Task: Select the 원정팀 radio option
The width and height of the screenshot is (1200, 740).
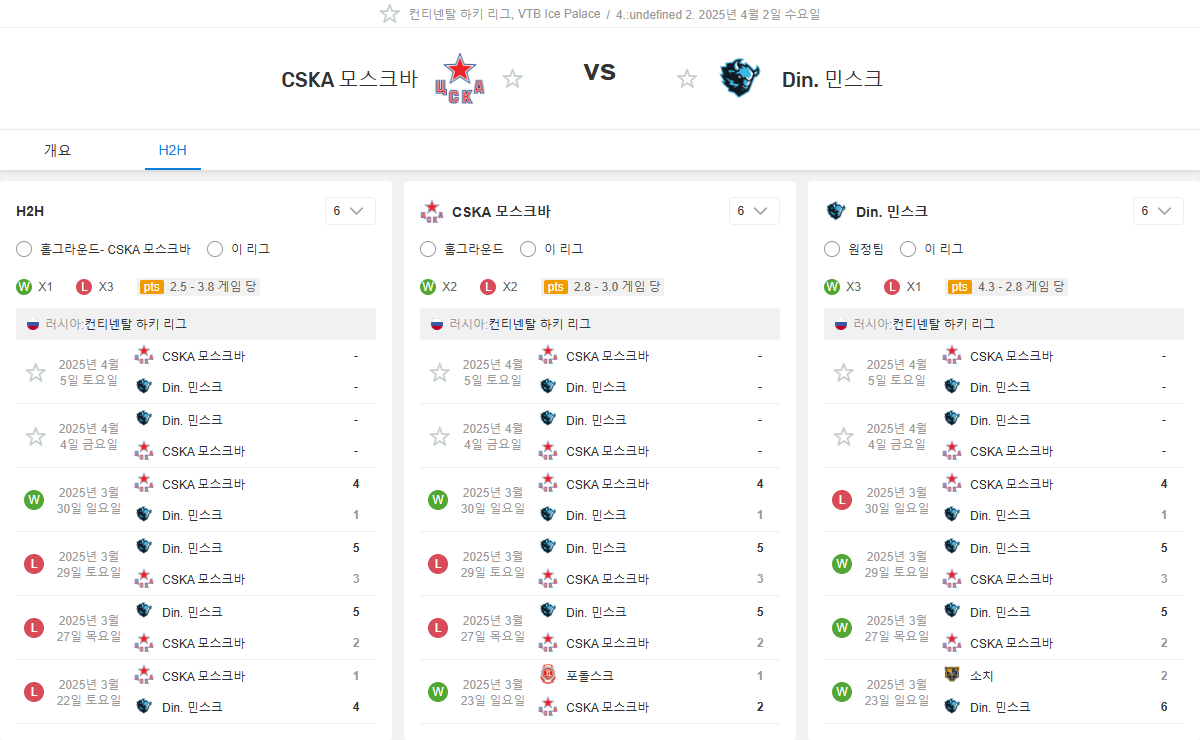Action: 833,249
